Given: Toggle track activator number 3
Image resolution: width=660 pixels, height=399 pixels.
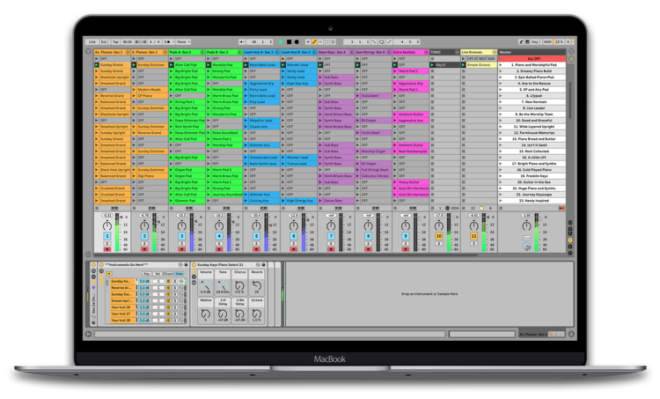Looking at the screenshot, I should [x=182, y=237].
